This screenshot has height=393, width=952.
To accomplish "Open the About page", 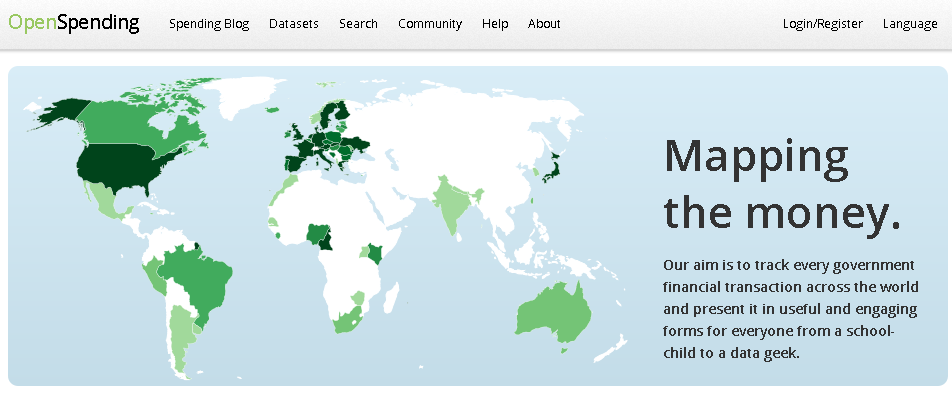I will coord(544,24).
